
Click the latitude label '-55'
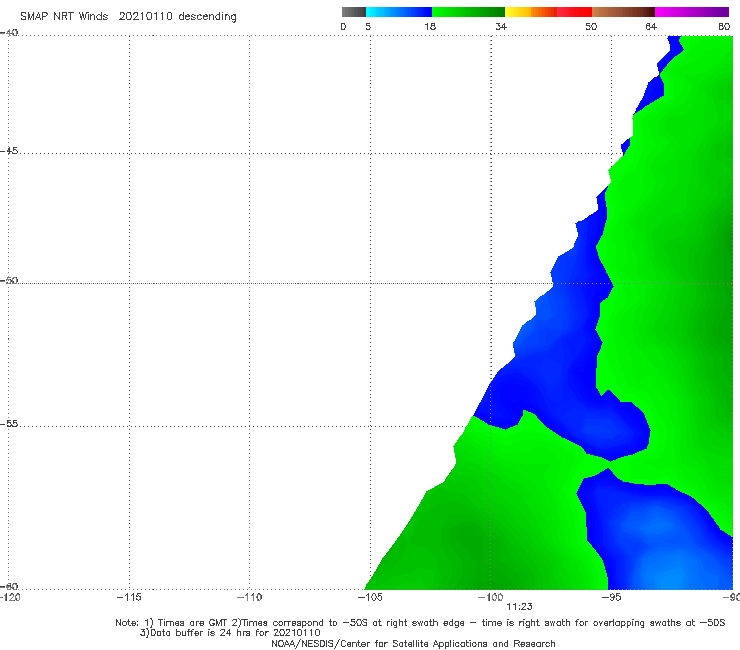(x=9, y=424)
